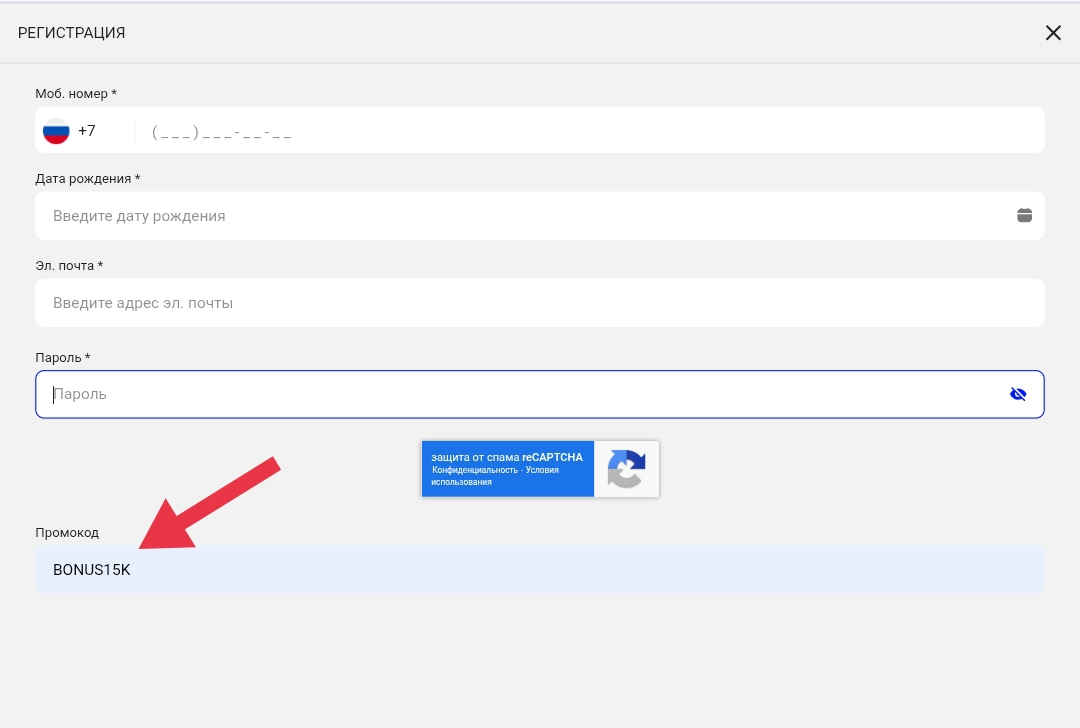Focus the date of birth field

[540, 216]
